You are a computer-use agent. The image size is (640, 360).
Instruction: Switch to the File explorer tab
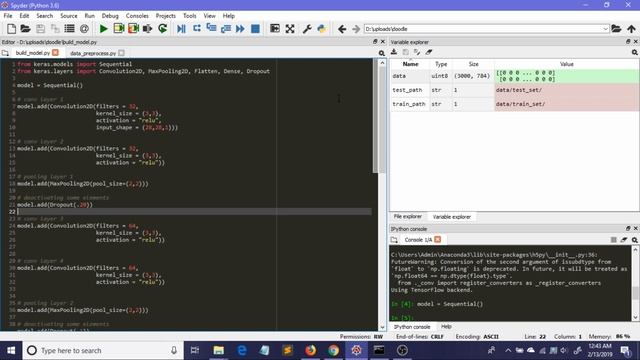tap(407, 216)
